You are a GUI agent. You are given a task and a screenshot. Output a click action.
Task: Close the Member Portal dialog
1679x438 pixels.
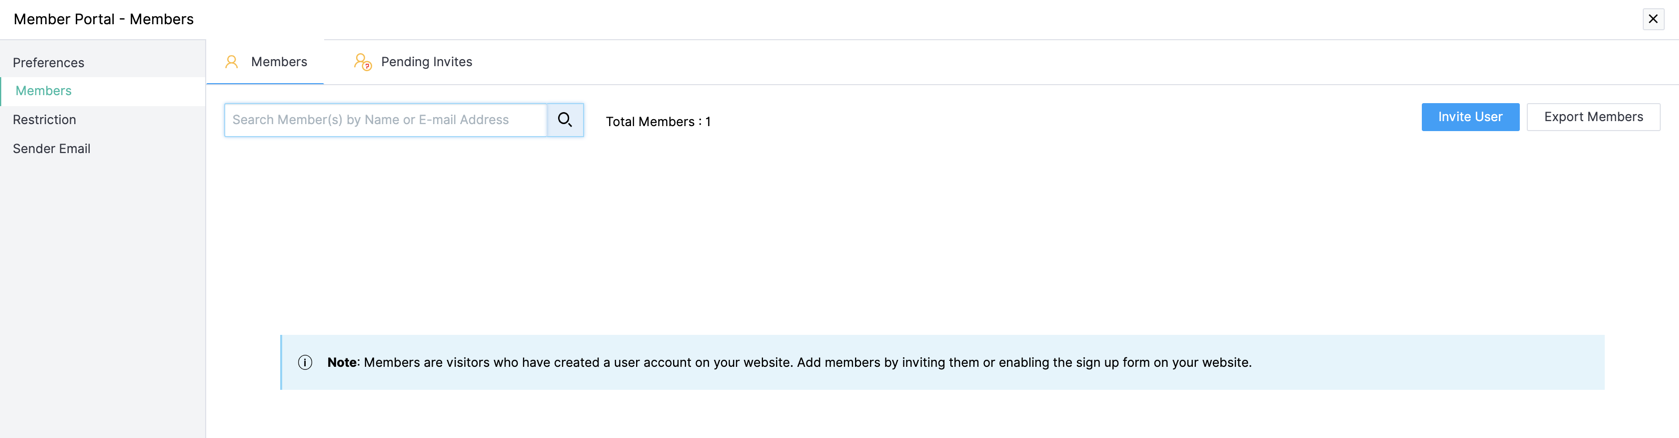[1653, 19]
